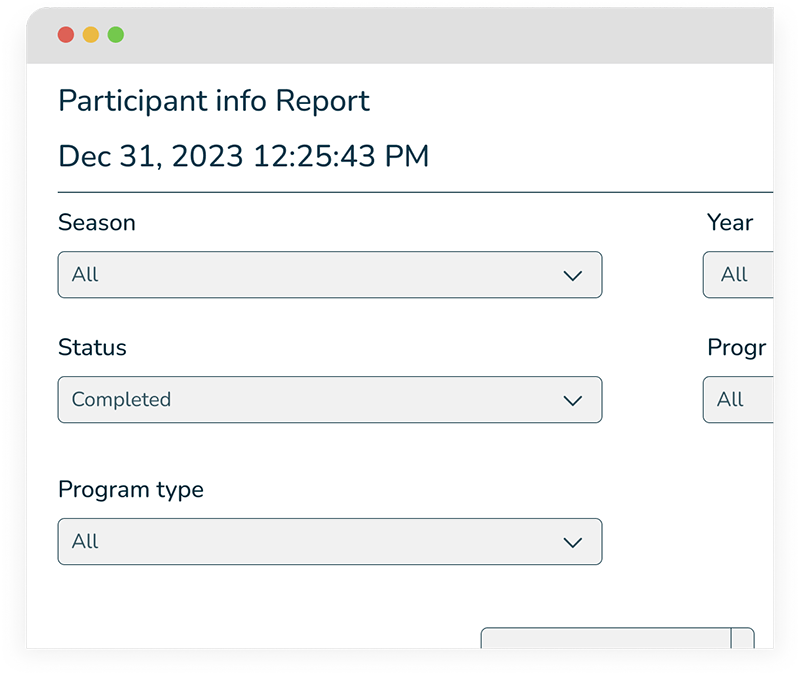This screenshot has width=800, height=675.
Task: Click the green maximize window dot
Action: pos(116,35)
